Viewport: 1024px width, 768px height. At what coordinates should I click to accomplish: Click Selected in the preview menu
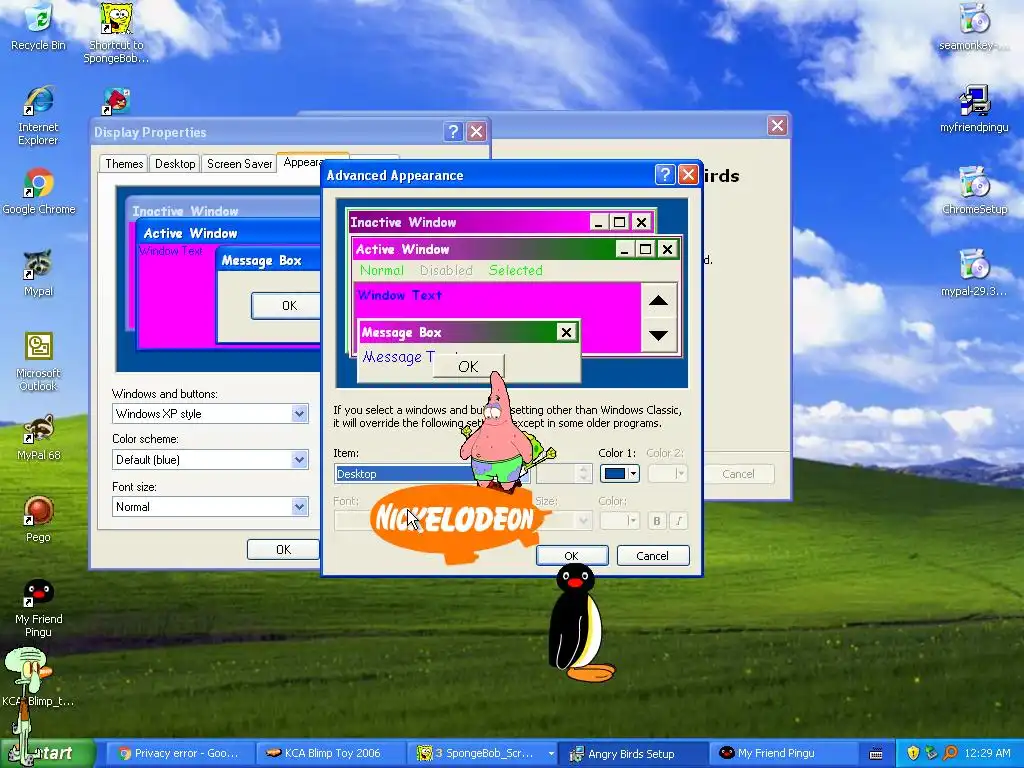pyautogui.click(x=516, y=270)
